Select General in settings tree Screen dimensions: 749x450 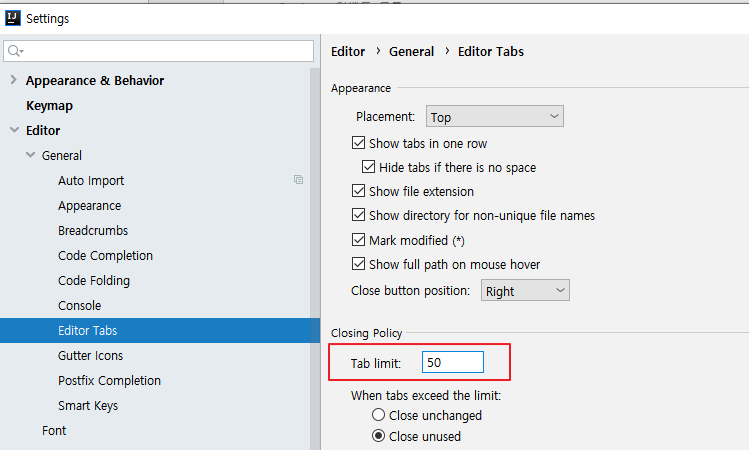[62, 156]
